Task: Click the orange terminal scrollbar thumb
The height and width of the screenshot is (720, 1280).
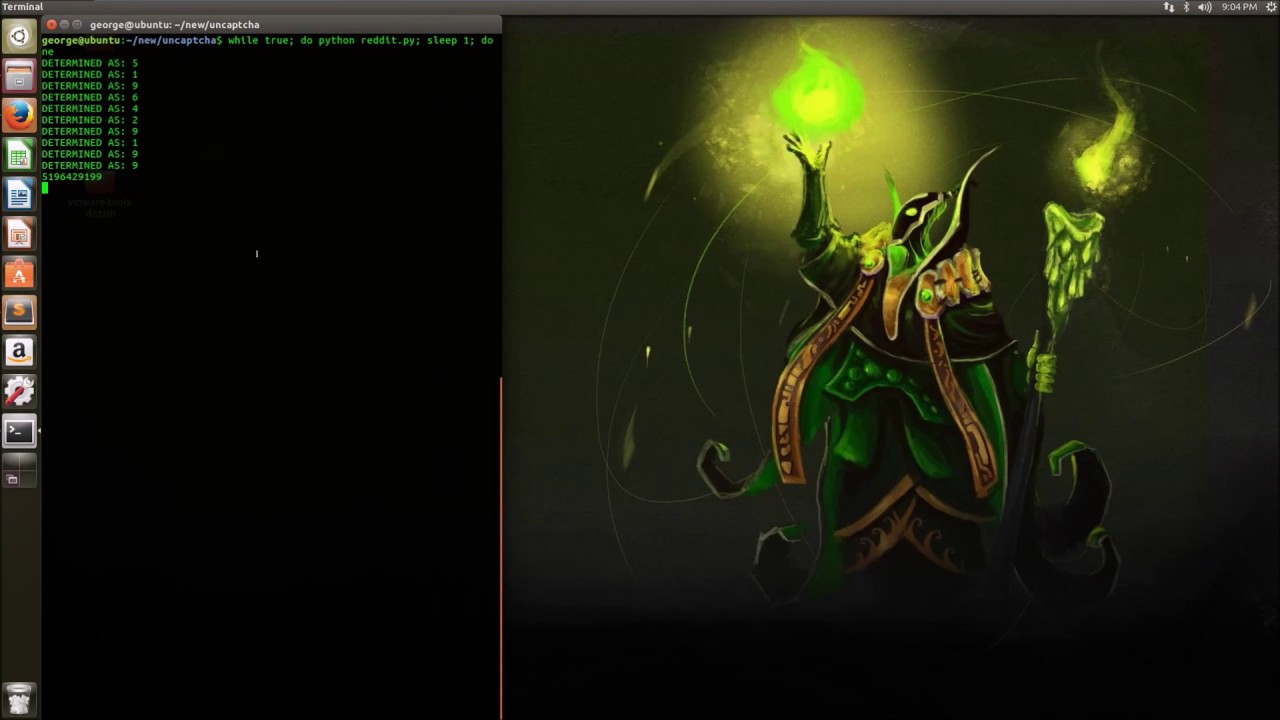Action: click(x=501, y=548)
